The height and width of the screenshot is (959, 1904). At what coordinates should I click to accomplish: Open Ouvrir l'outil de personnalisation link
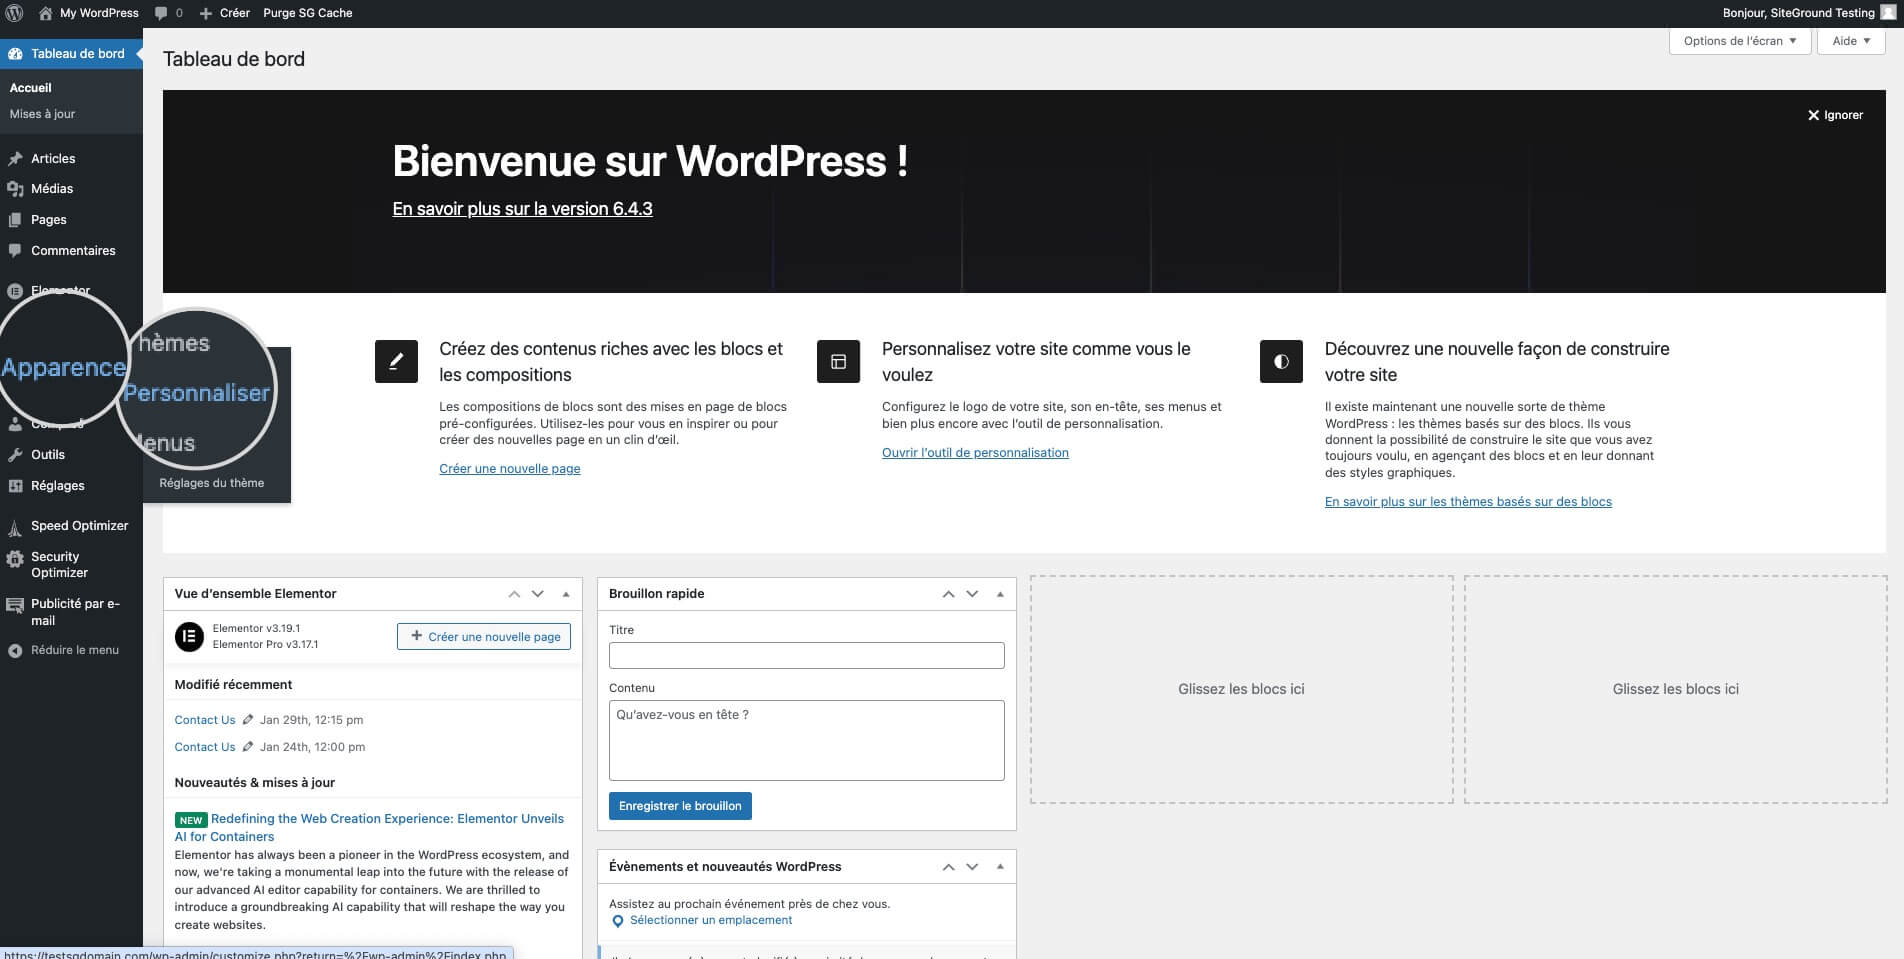pyautogui.click(x=975, y=452)
